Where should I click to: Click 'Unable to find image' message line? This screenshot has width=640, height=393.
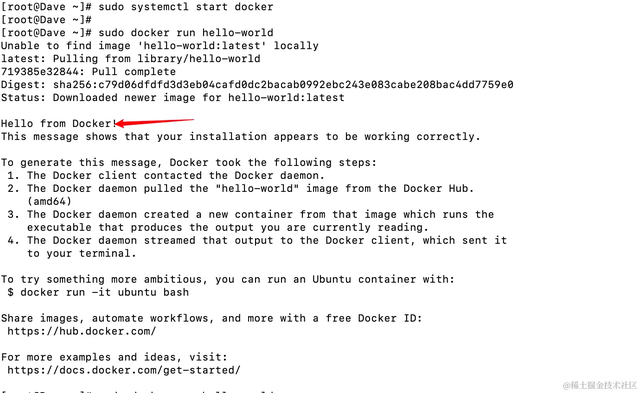160,46
